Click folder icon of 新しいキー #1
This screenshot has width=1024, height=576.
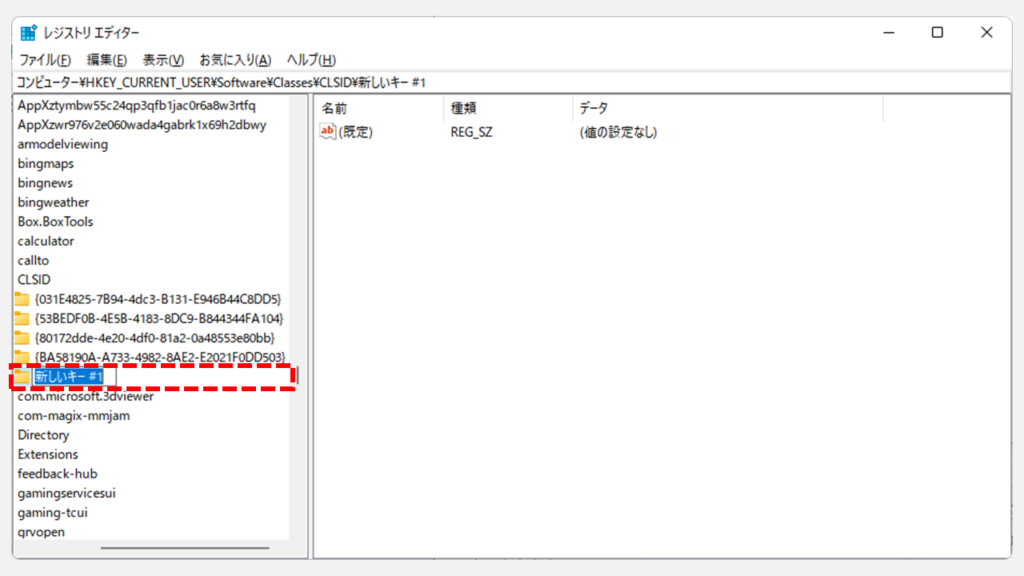(22, 376)
